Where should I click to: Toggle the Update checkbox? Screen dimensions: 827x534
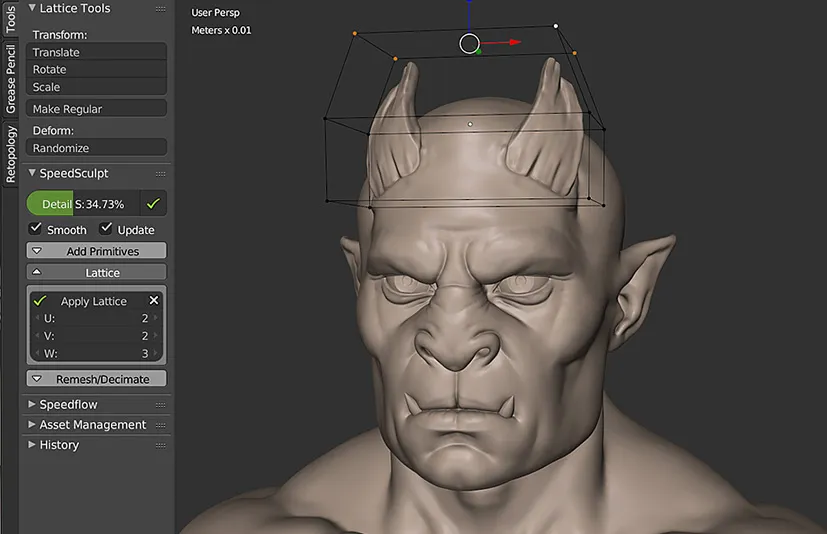[105, 228]
